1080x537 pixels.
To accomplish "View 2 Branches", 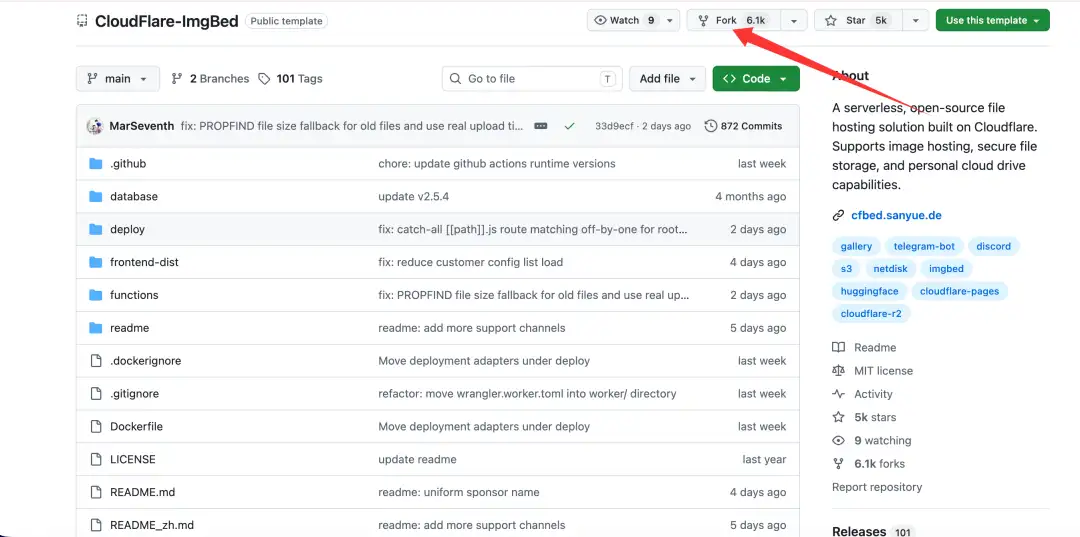I will [x=211, y=79].
